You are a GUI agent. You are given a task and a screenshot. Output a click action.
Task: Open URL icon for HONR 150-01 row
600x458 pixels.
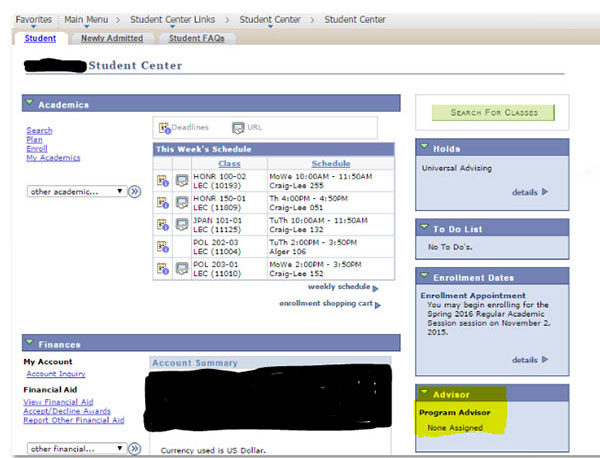[181, 203]
